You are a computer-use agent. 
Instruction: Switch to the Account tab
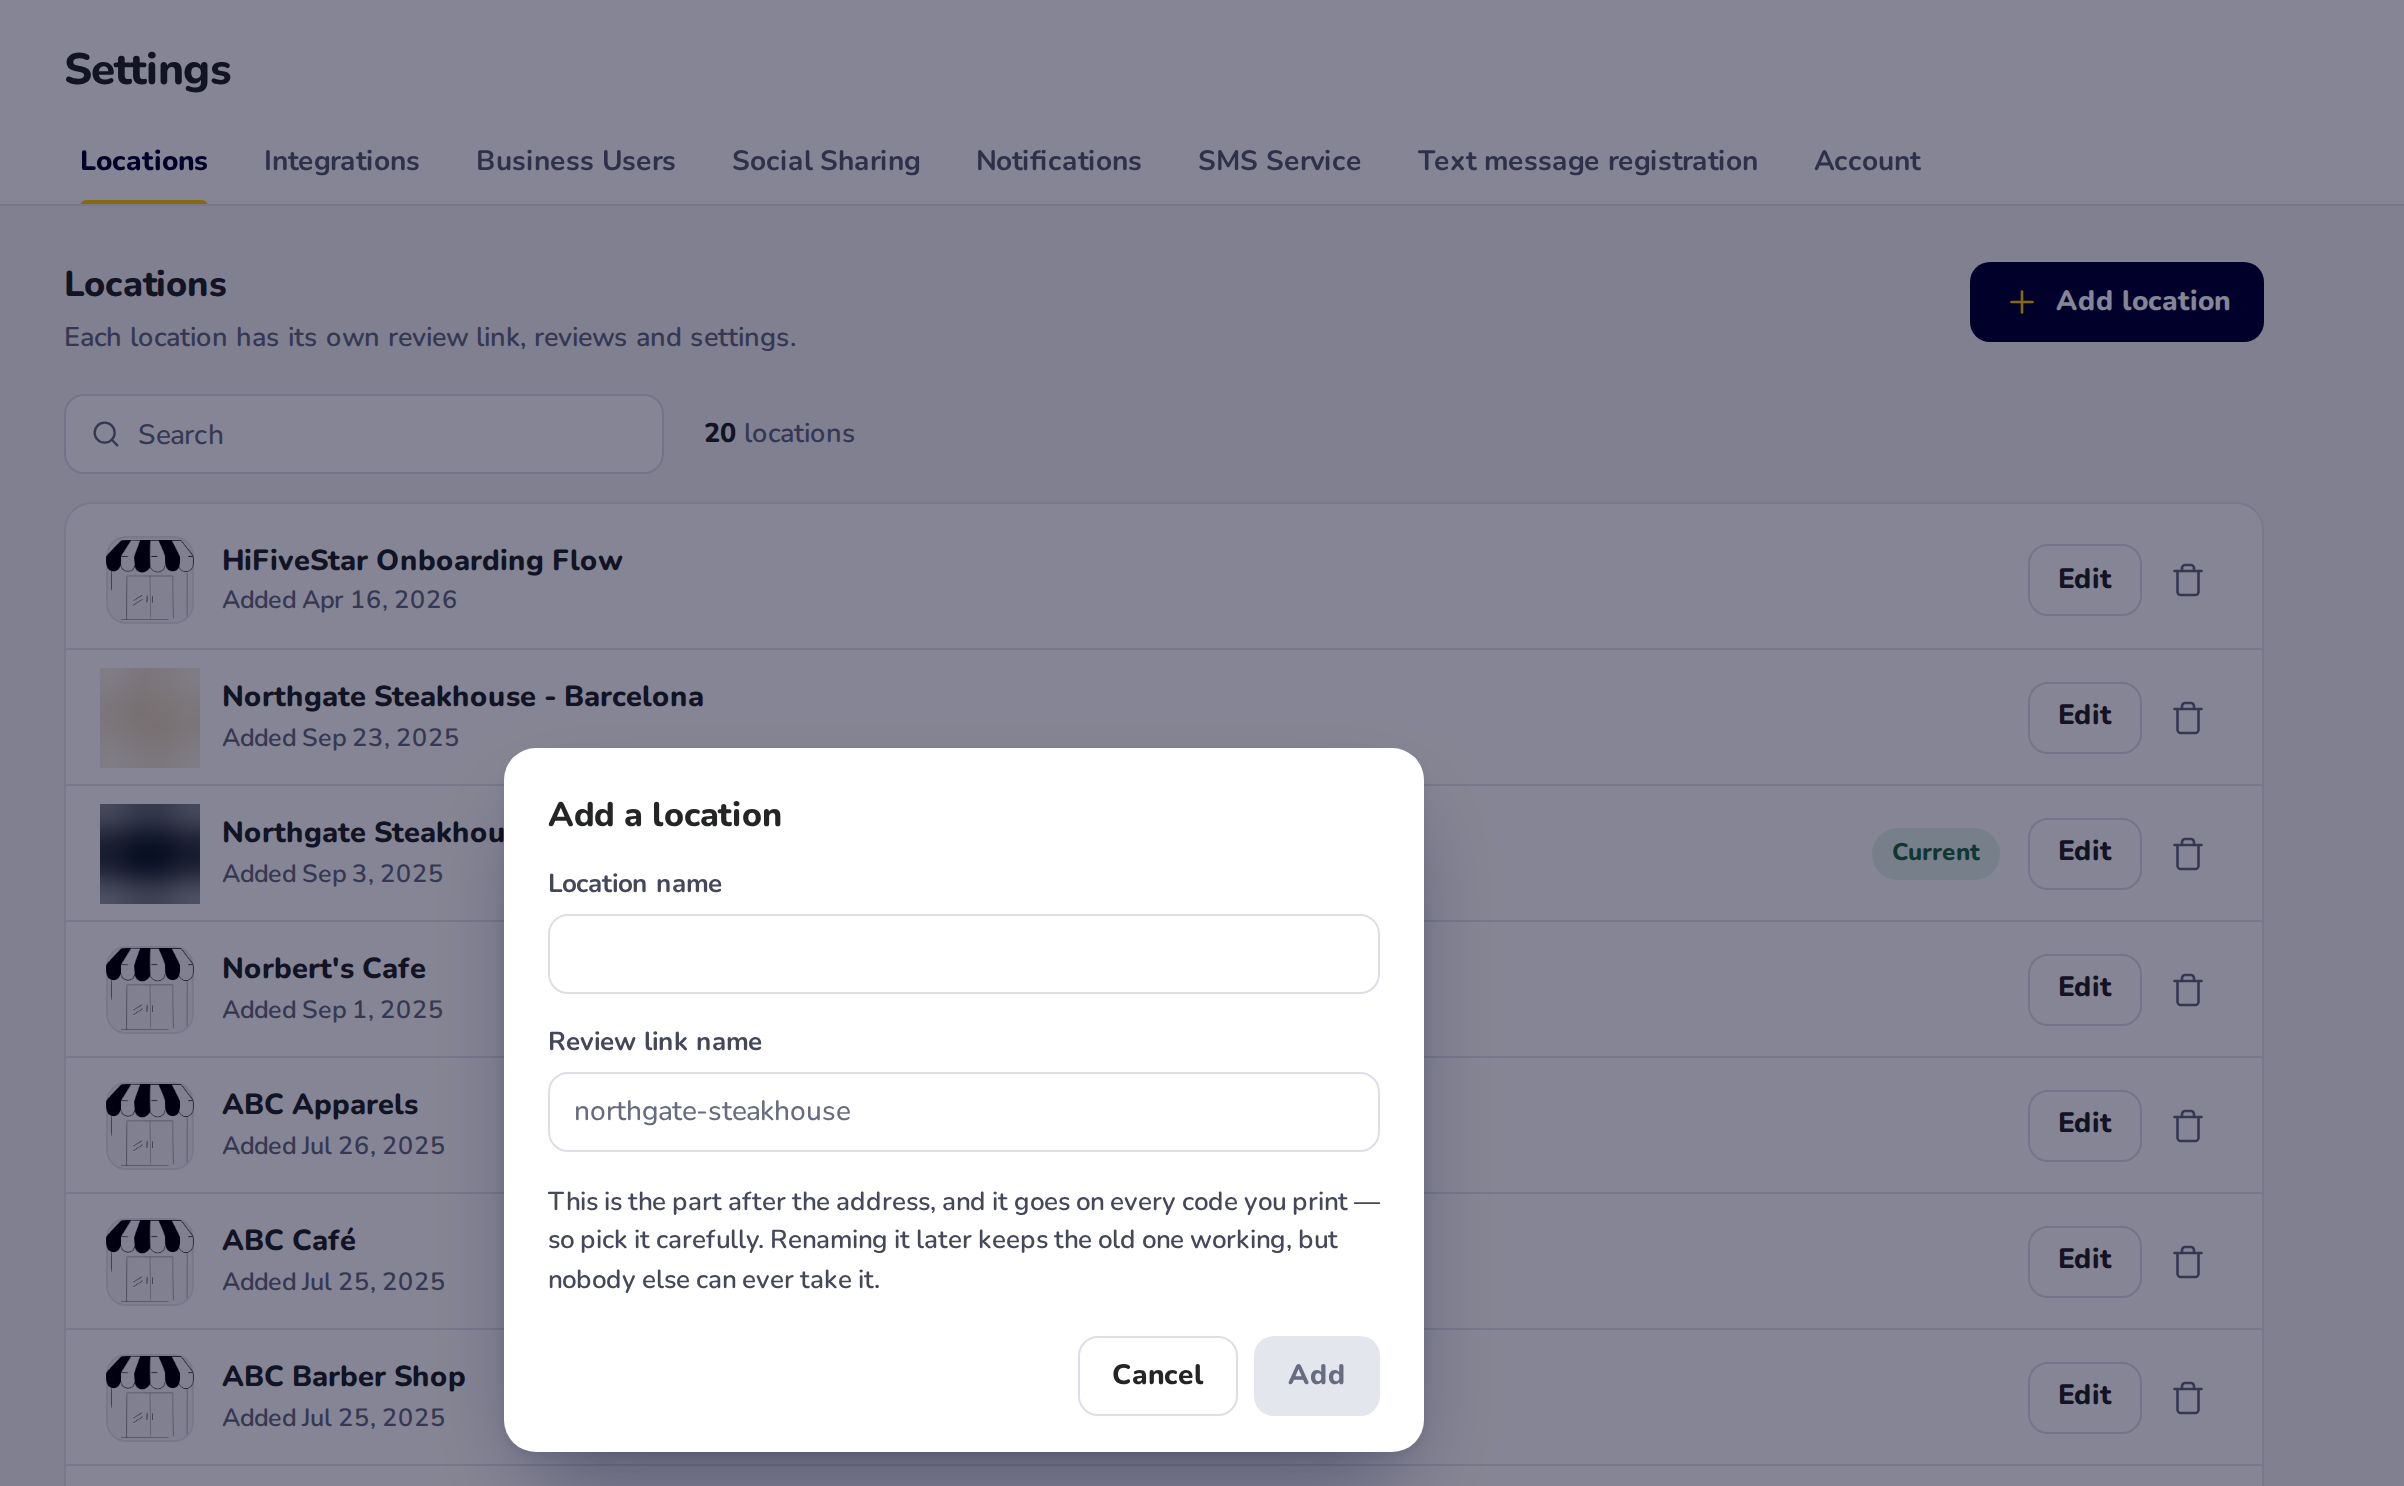tap(1867, 161)
